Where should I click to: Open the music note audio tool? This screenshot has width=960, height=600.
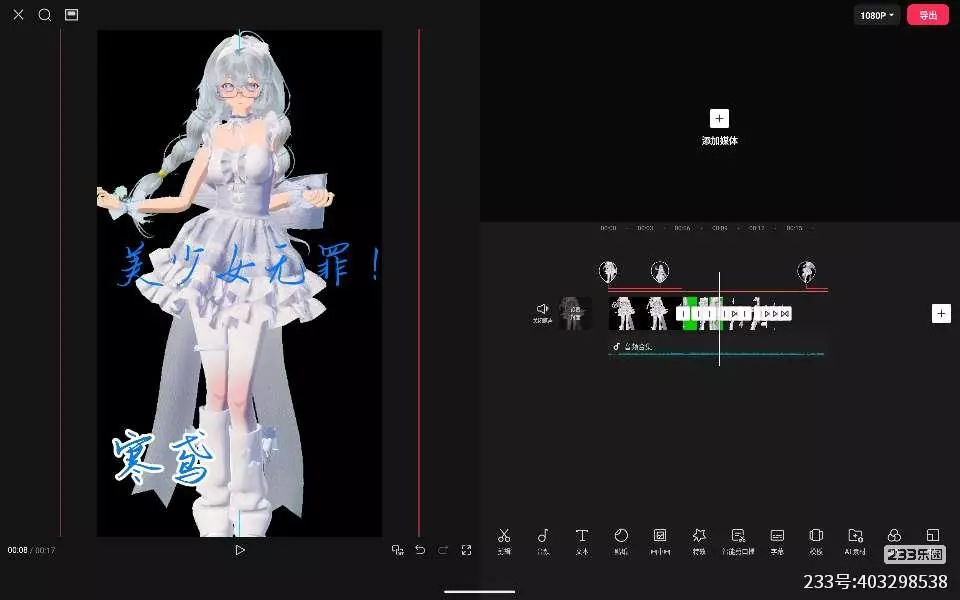543,541
